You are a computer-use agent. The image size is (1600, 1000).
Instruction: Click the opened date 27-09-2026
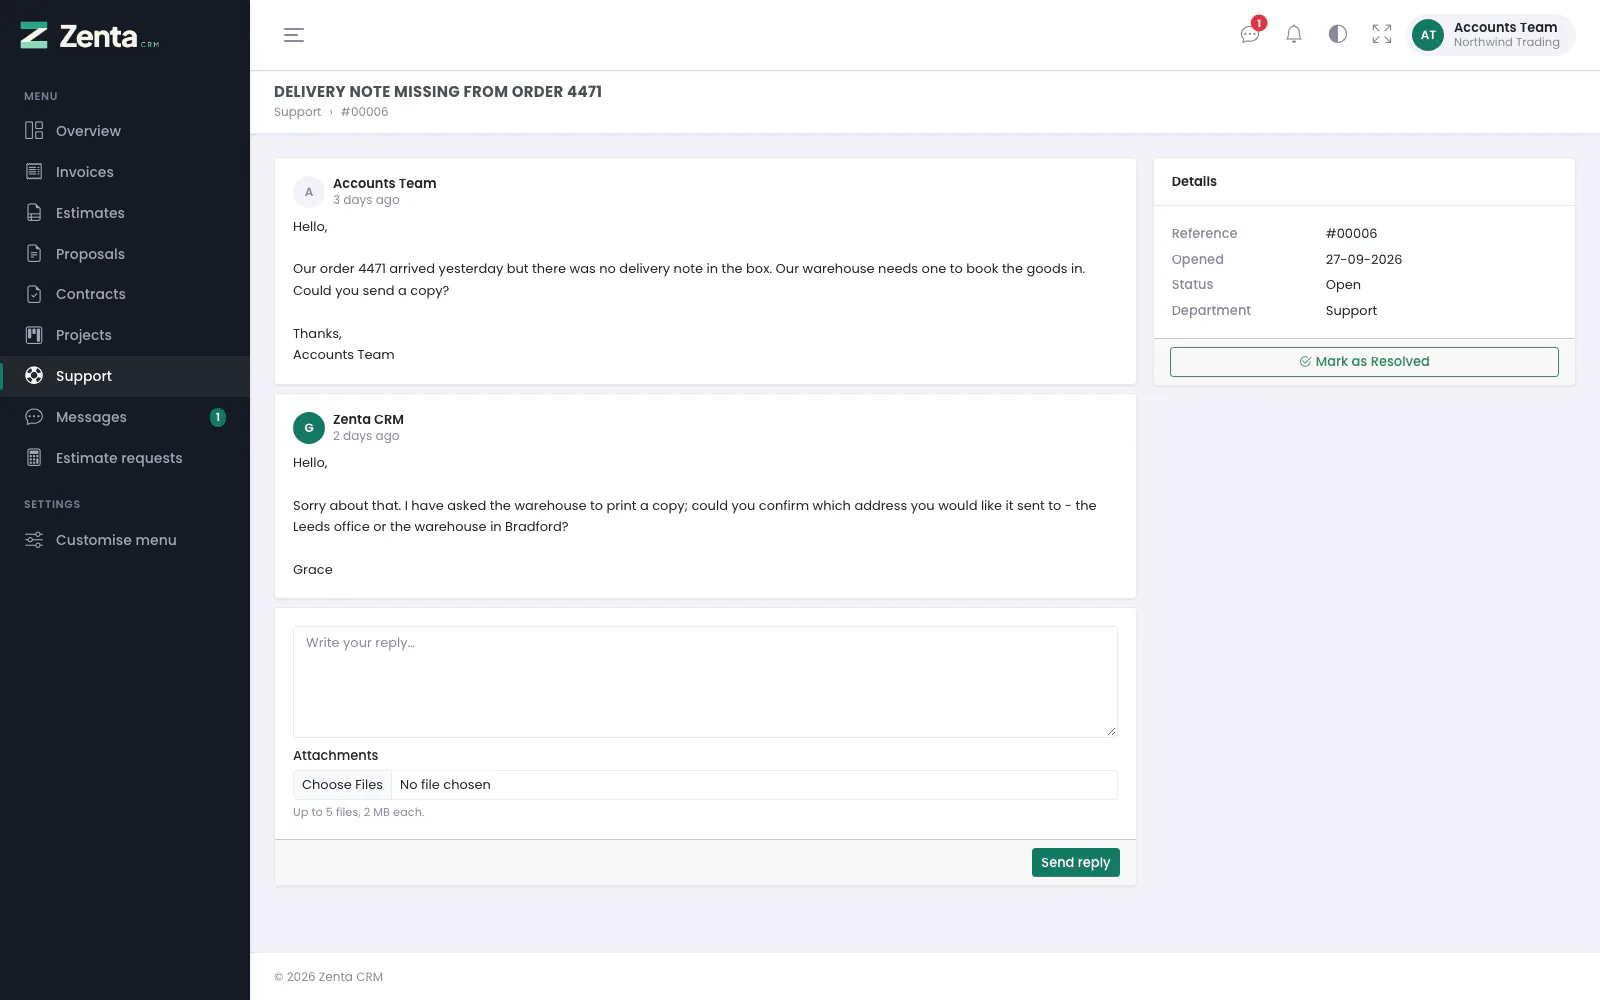tap(1364, 259)
